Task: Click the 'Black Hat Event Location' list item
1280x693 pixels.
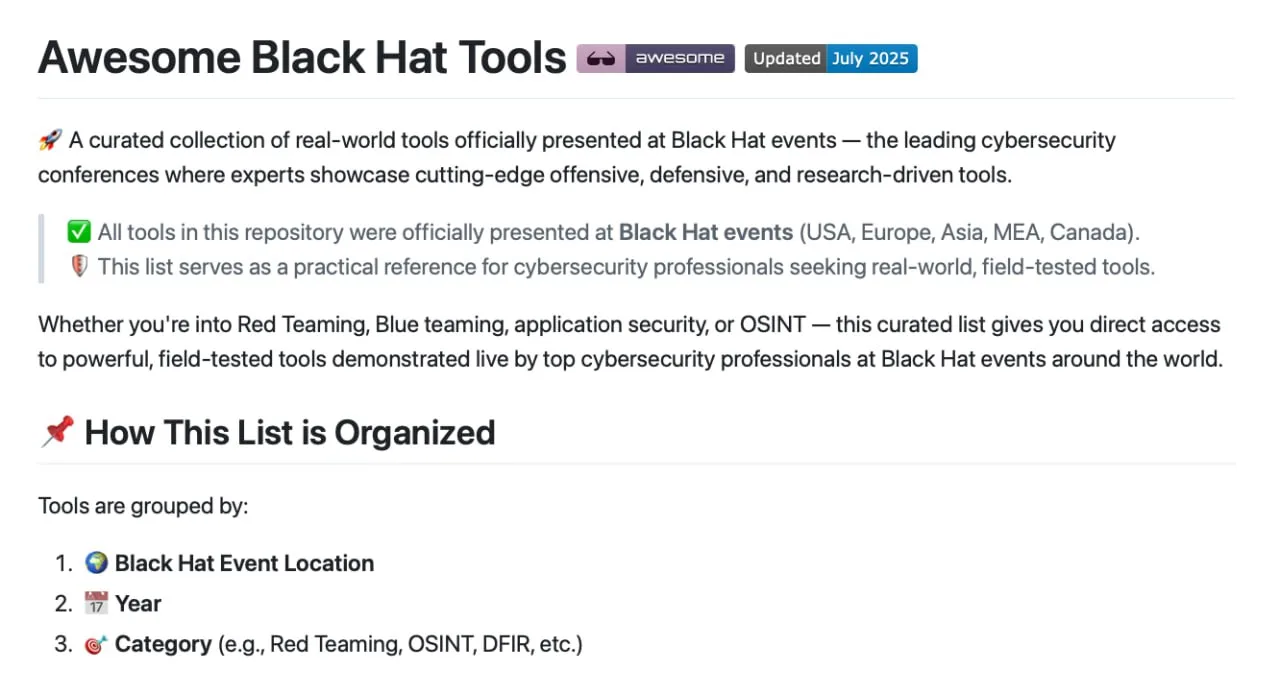Action: coord(244,563)
